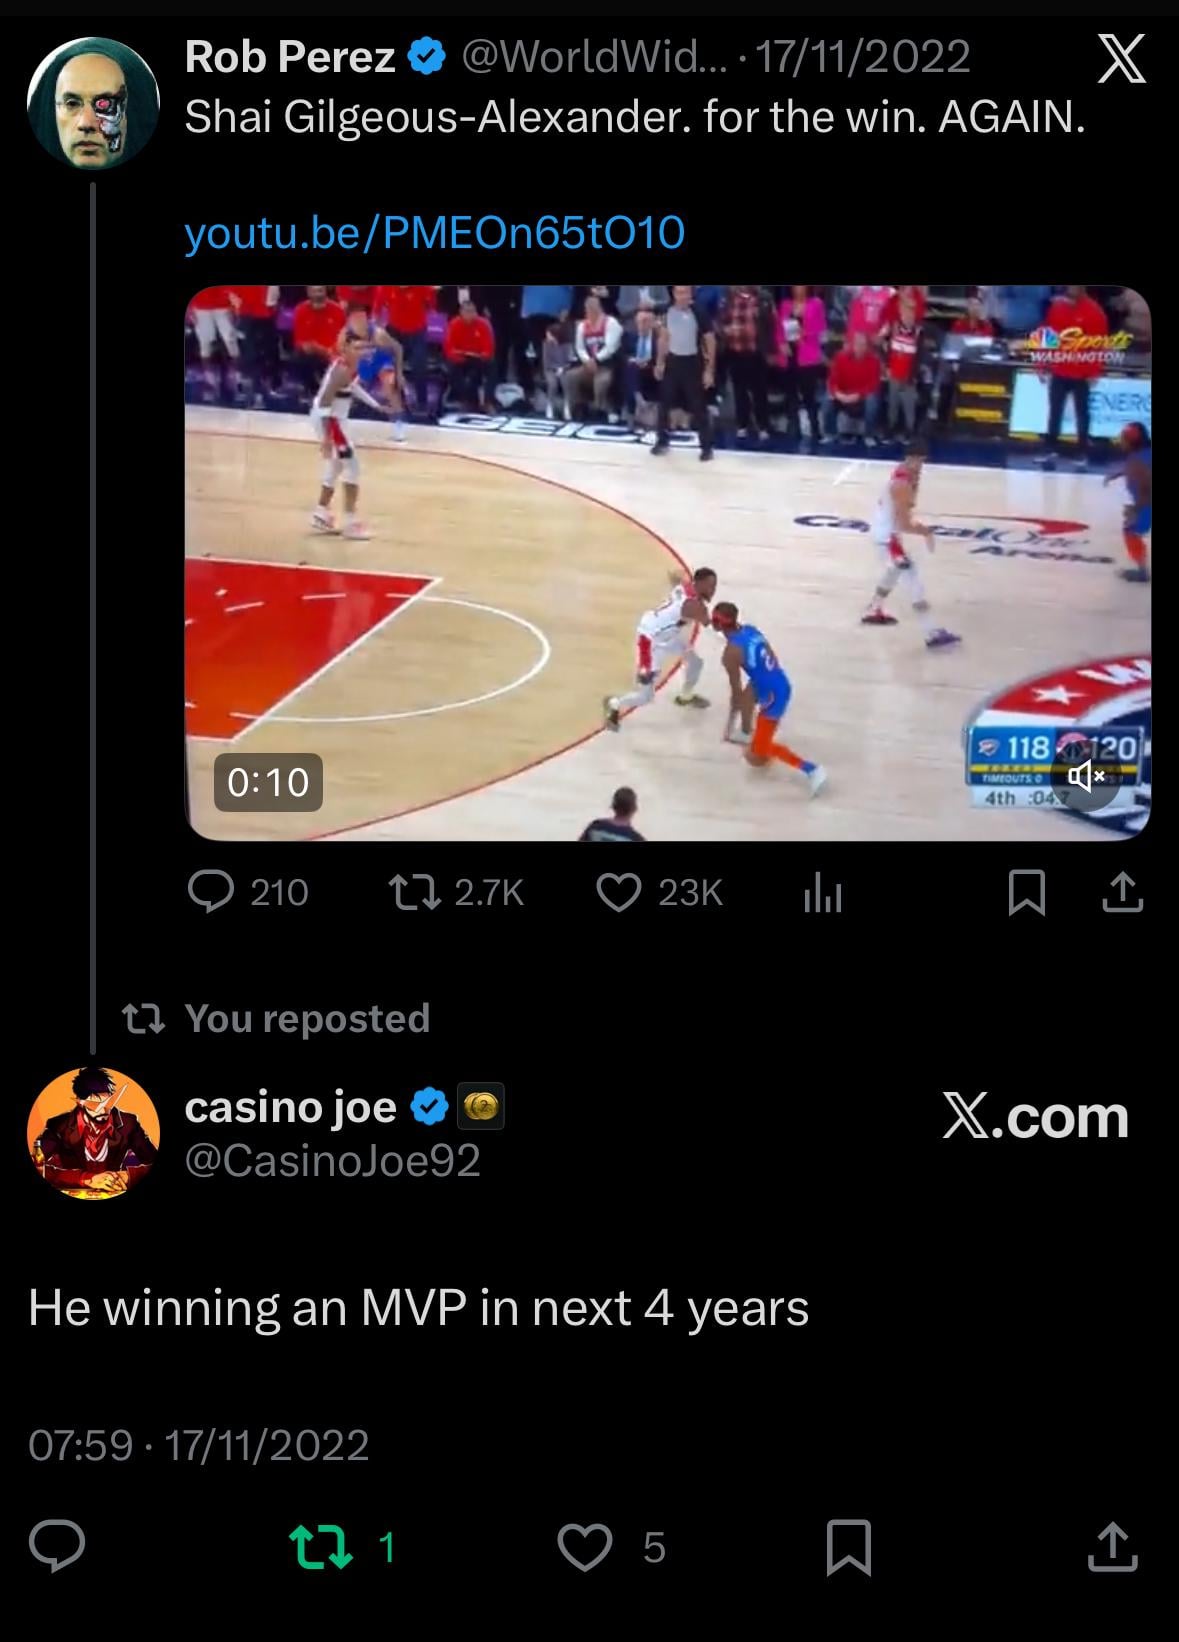This screenshot has height=1642, width=1179.
Task: View analytics icon on Rob Perez's tweet
Action: [x=822, y=892]
